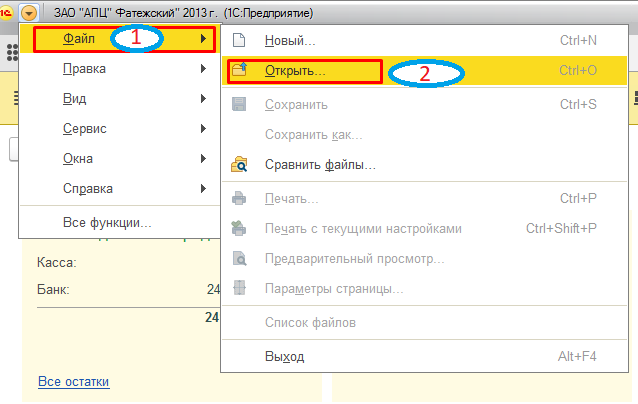Expand arrow next to Сервис

pos(203,129)
